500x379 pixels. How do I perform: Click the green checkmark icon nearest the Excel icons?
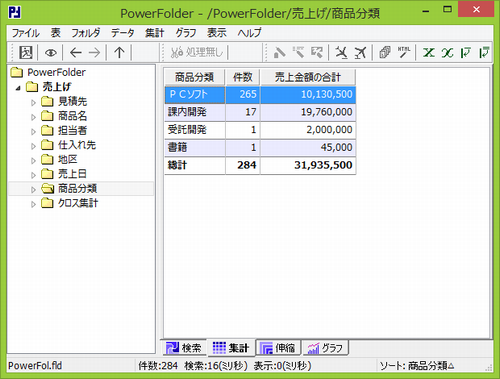466,52
